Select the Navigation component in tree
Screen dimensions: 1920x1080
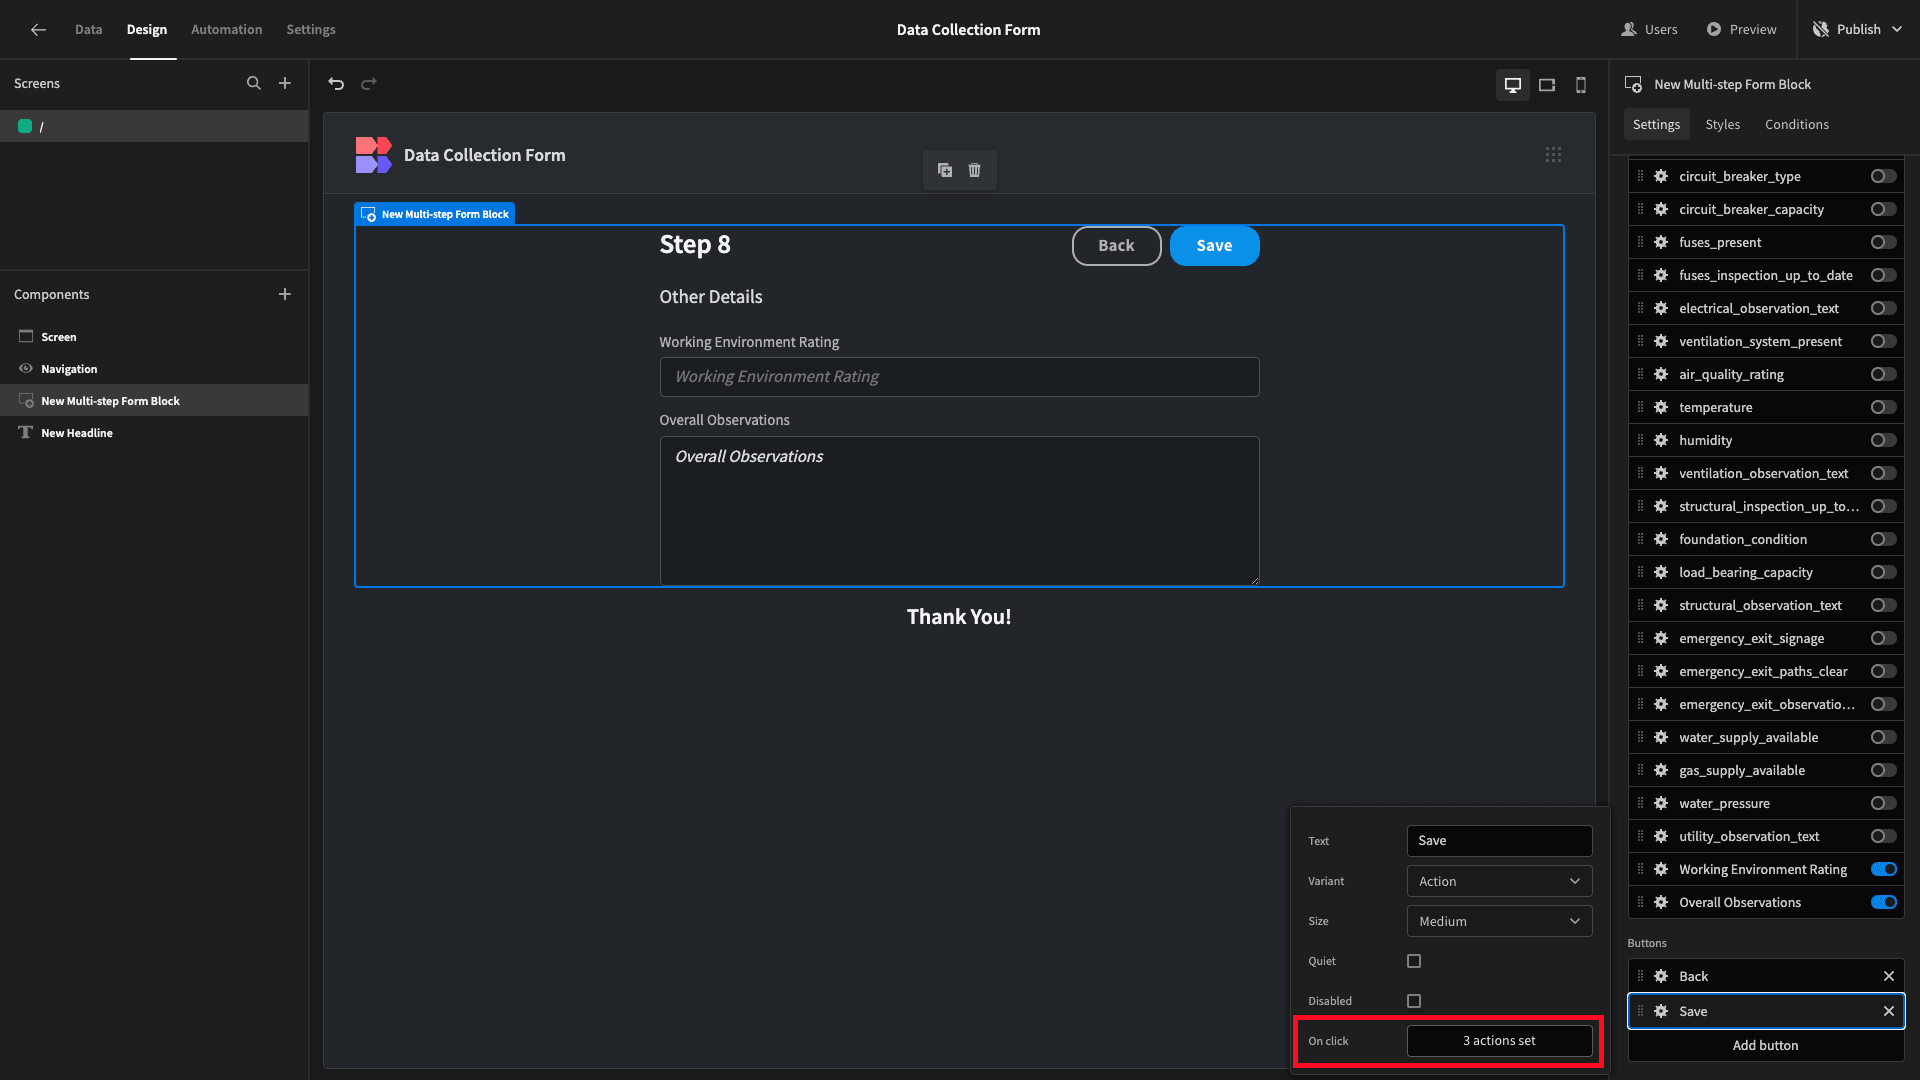pyautogui.click(x=69, y=369)
